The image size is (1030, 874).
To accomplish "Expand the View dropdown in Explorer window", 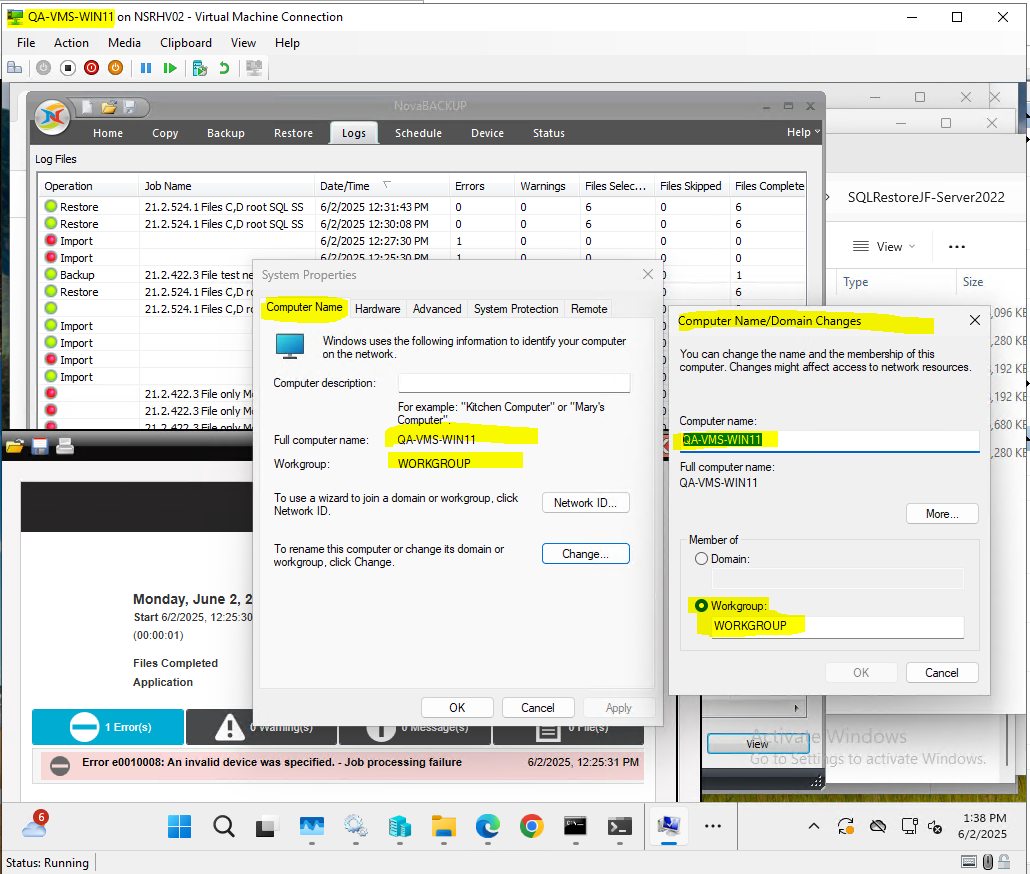I will 884,247.
